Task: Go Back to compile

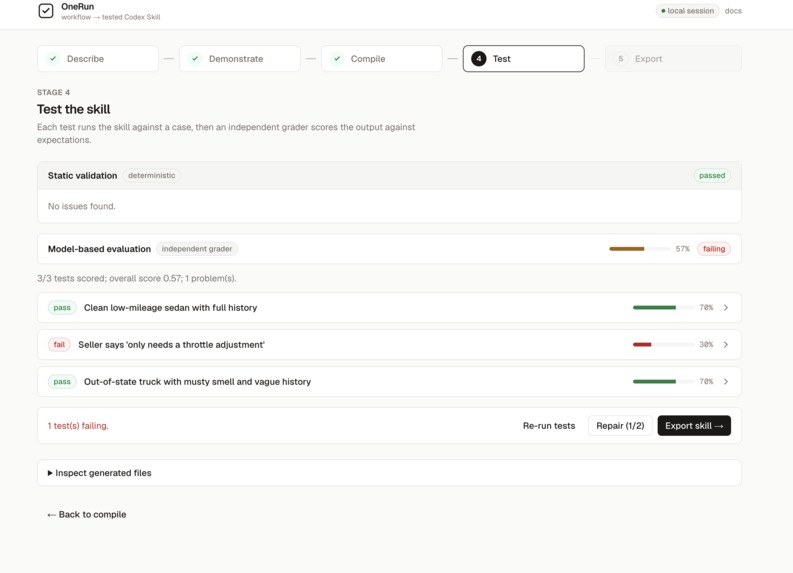Action: pos(86,514)
